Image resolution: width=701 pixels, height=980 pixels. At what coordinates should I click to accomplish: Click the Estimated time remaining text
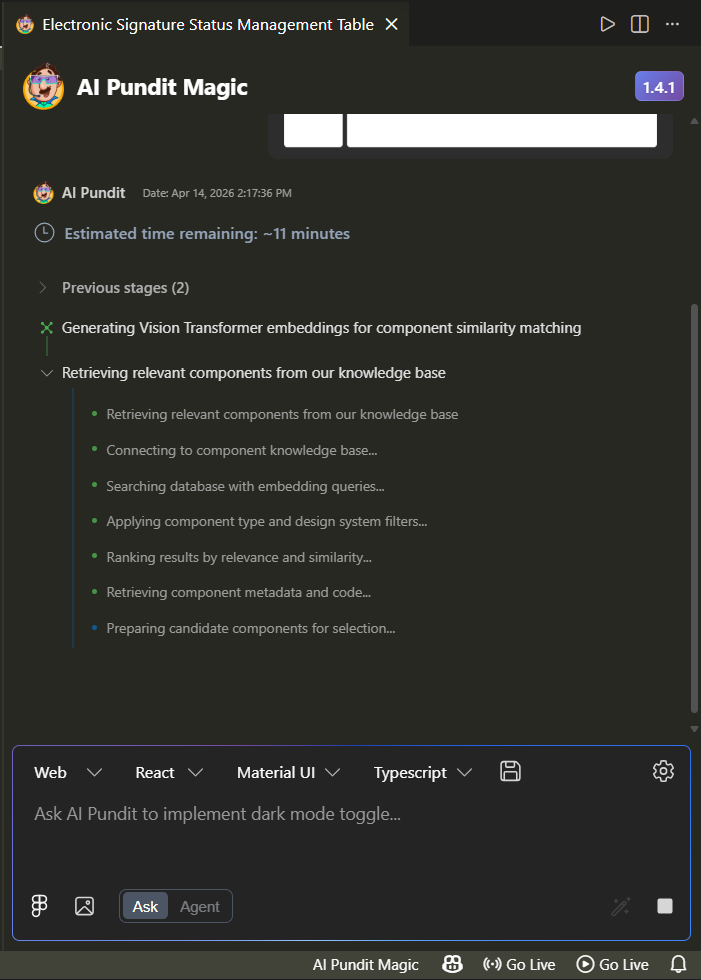tap(207, 234)
